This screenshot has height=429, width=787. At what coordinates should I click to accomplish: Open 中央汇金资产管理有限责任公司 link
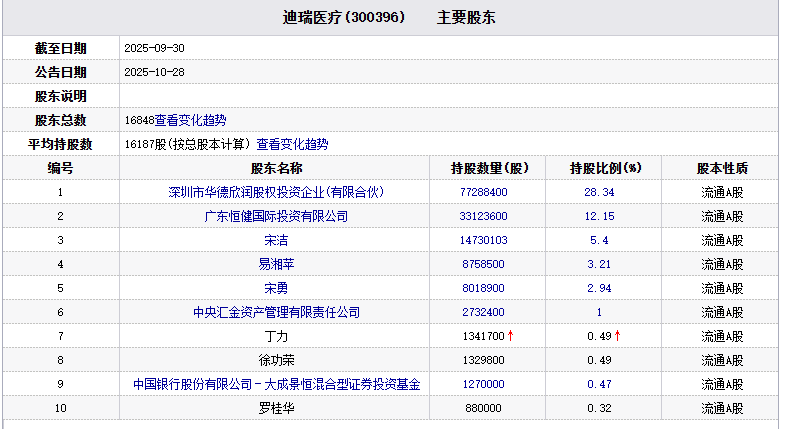[276, 312]
